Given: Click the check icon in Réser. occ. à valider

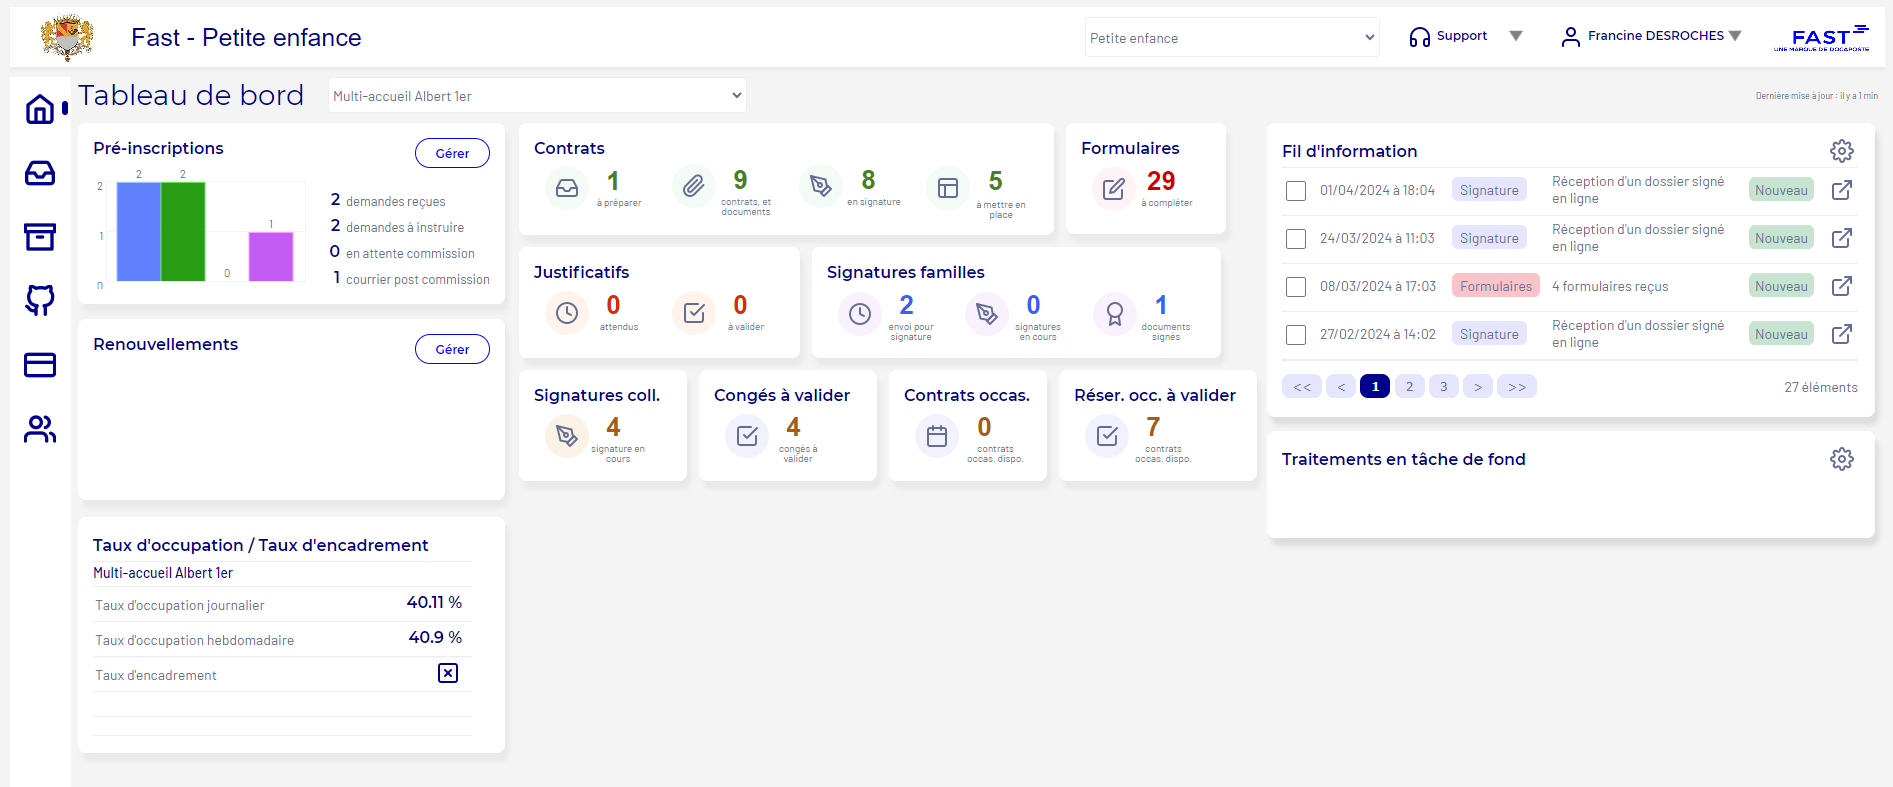Looking at the screenshot, I should click(1107, 436).
